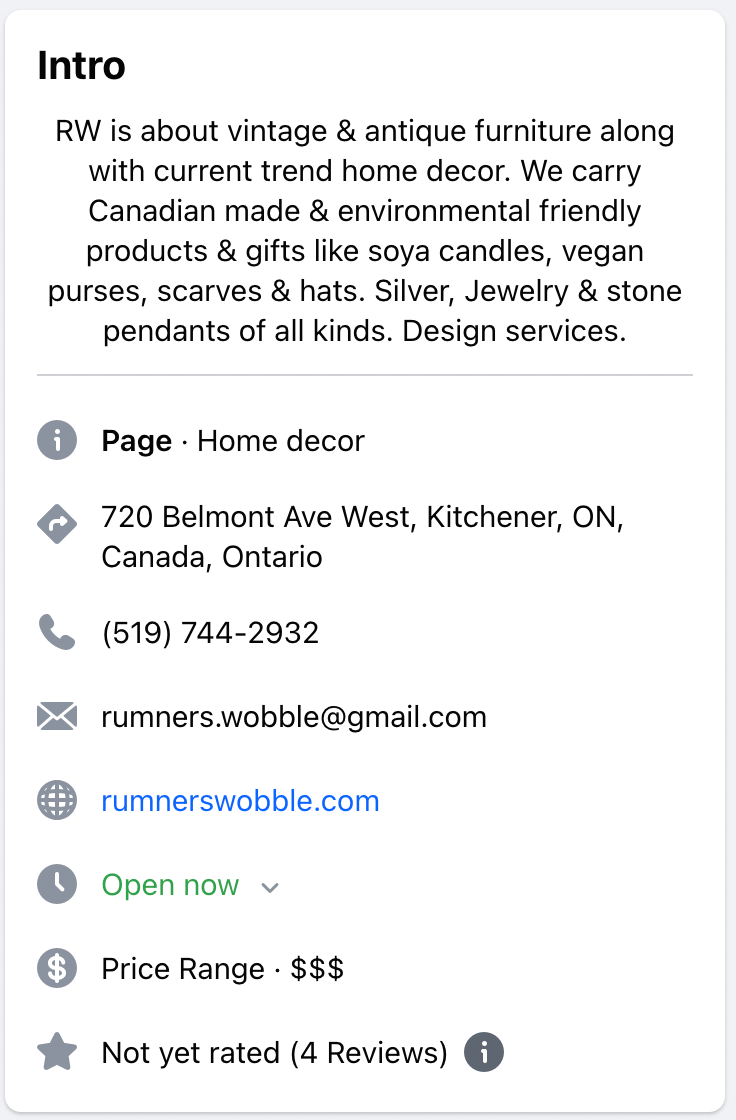Viewport: 736px width, 1120px height.
Task: Click the phone handset icon
Action: point(57,633)
